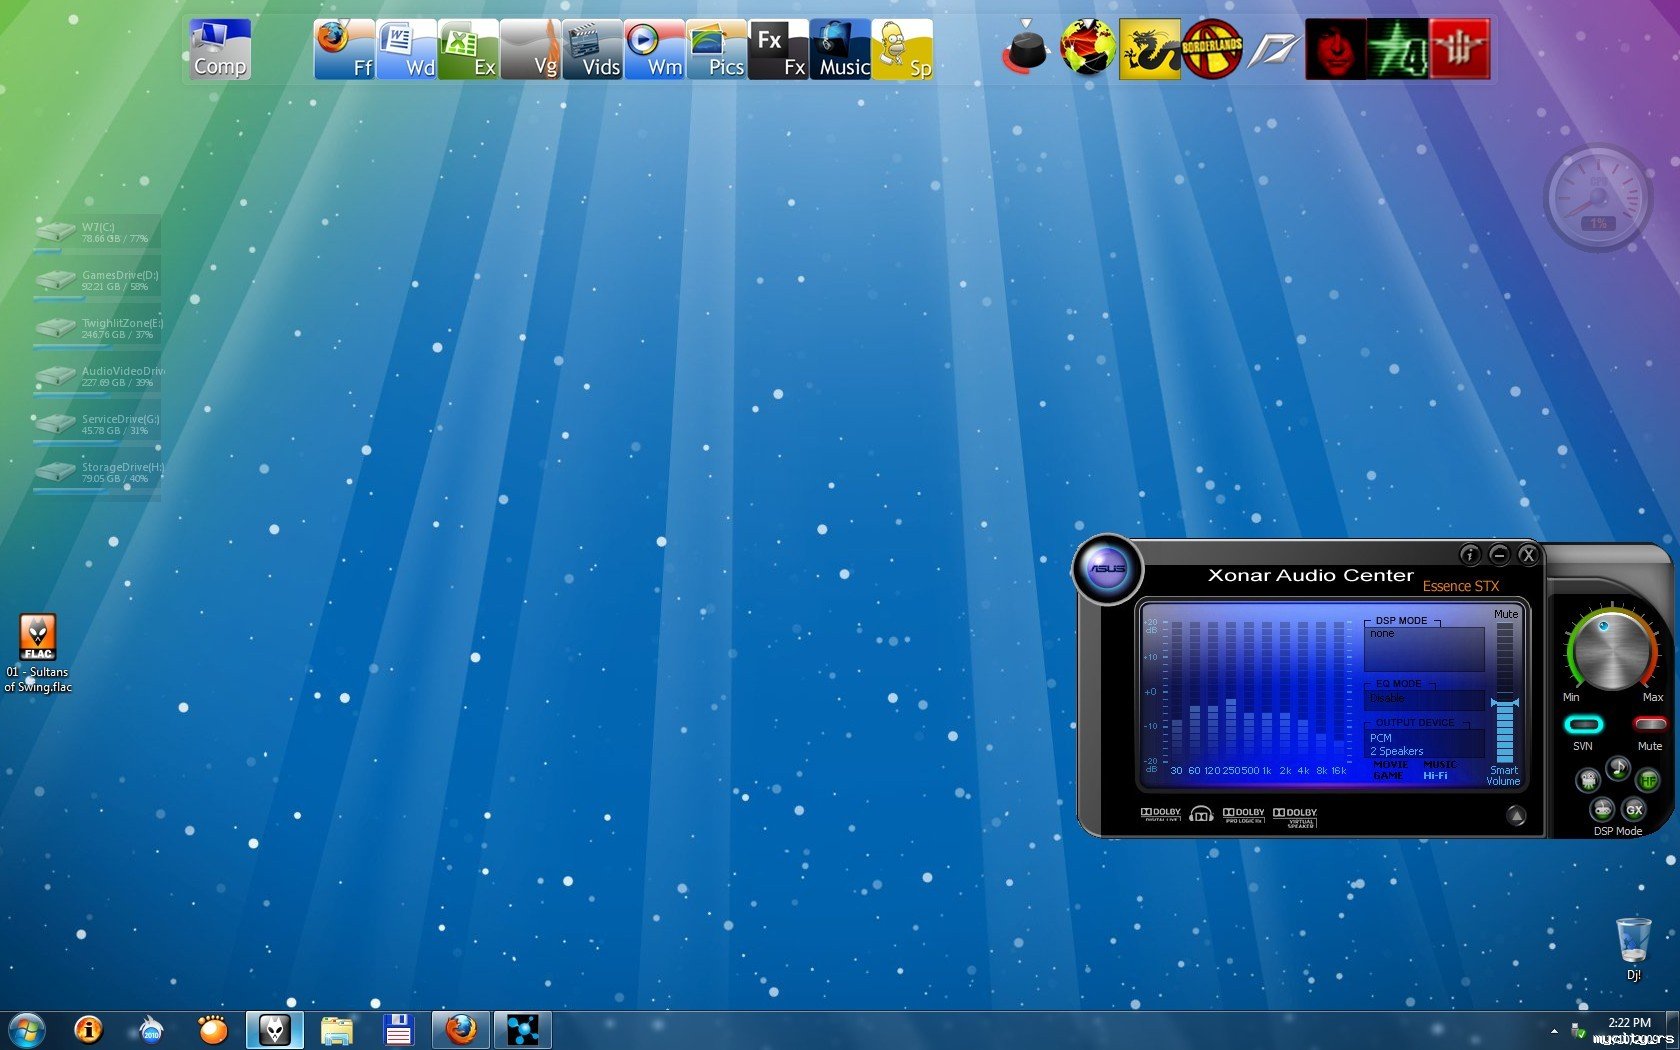This screenshot has width=1680, height=1050.
Task: Enable the Game mode controller icon
Action: [1602, 808]
